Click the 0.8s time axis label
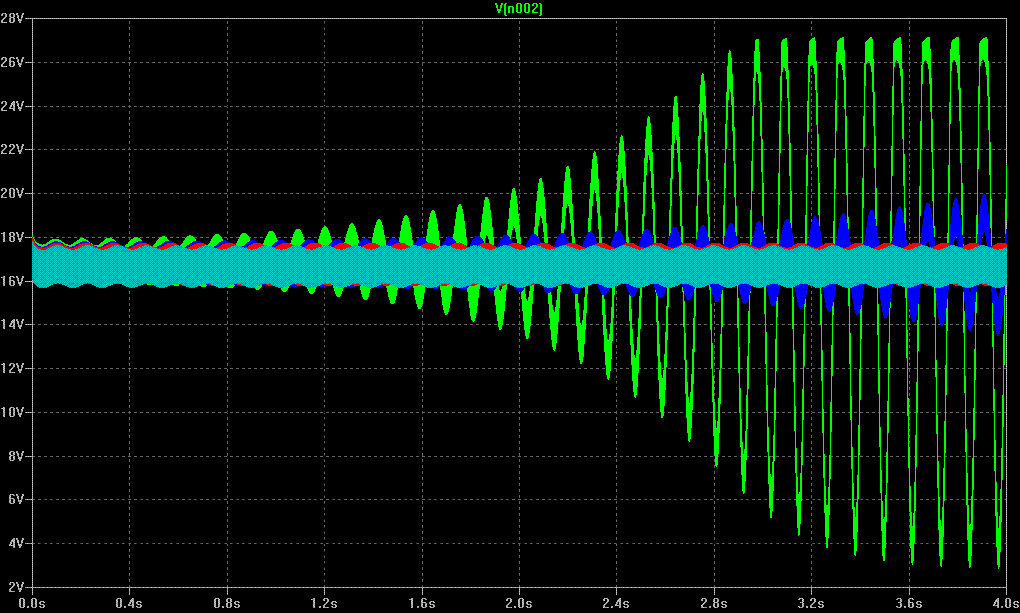 click(x=226, y=603)
